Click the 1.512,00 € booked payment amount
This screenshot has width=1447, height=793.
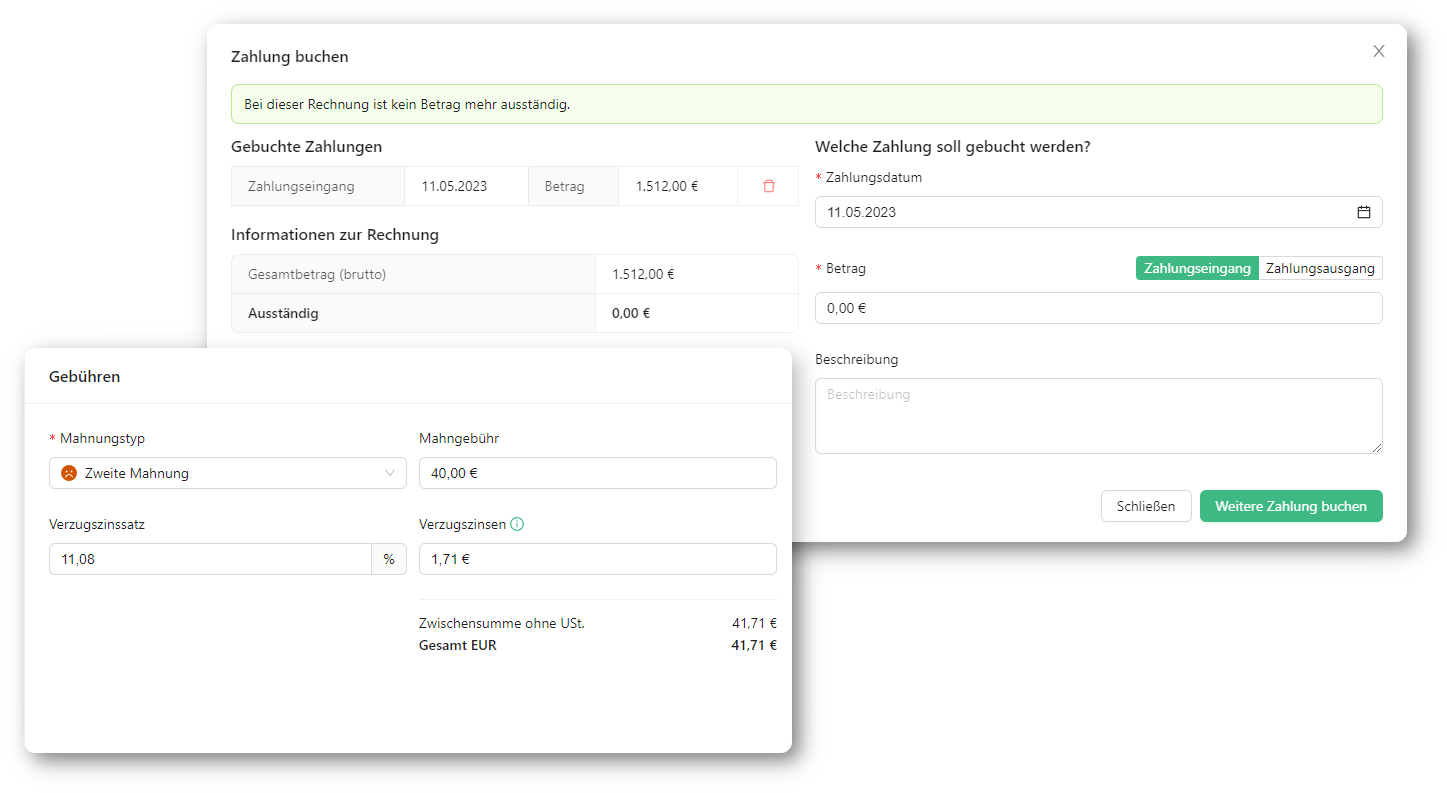click(x=667, y=186)
